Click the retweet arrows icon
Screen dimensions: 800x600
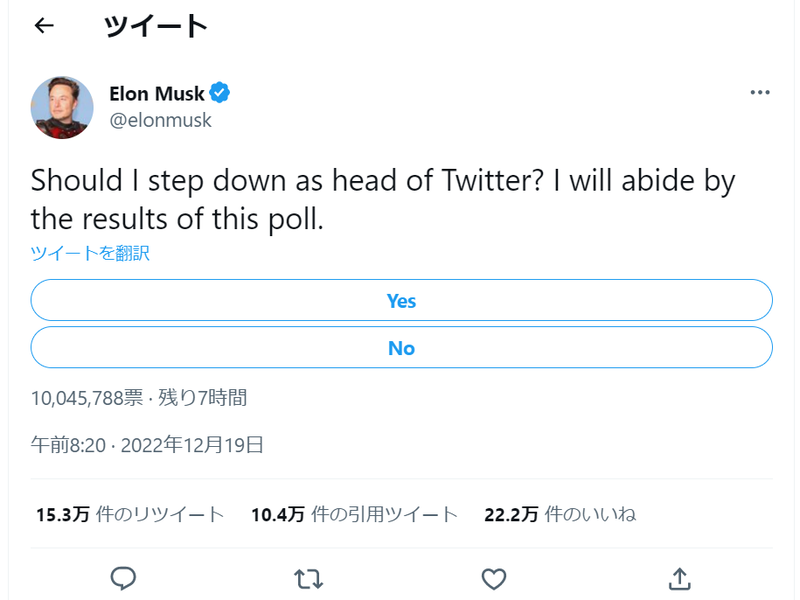[308, 578]
